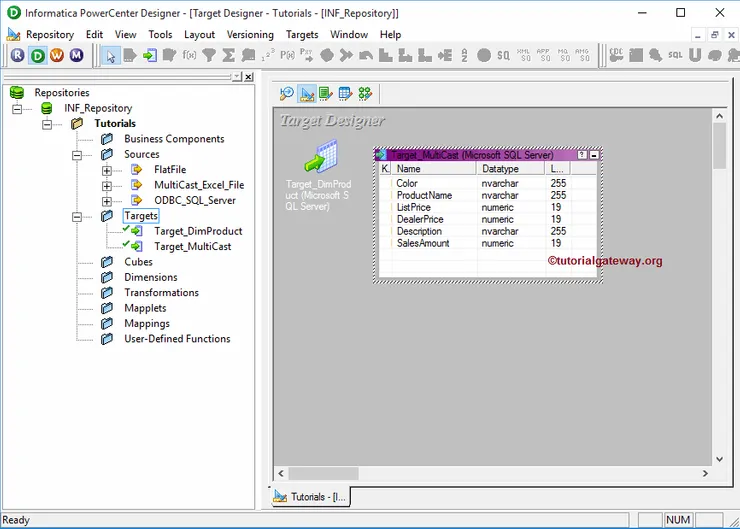Click the SQL transformation toolbar icon
Viewport: 740px width, 529px height.
(675, 55)
